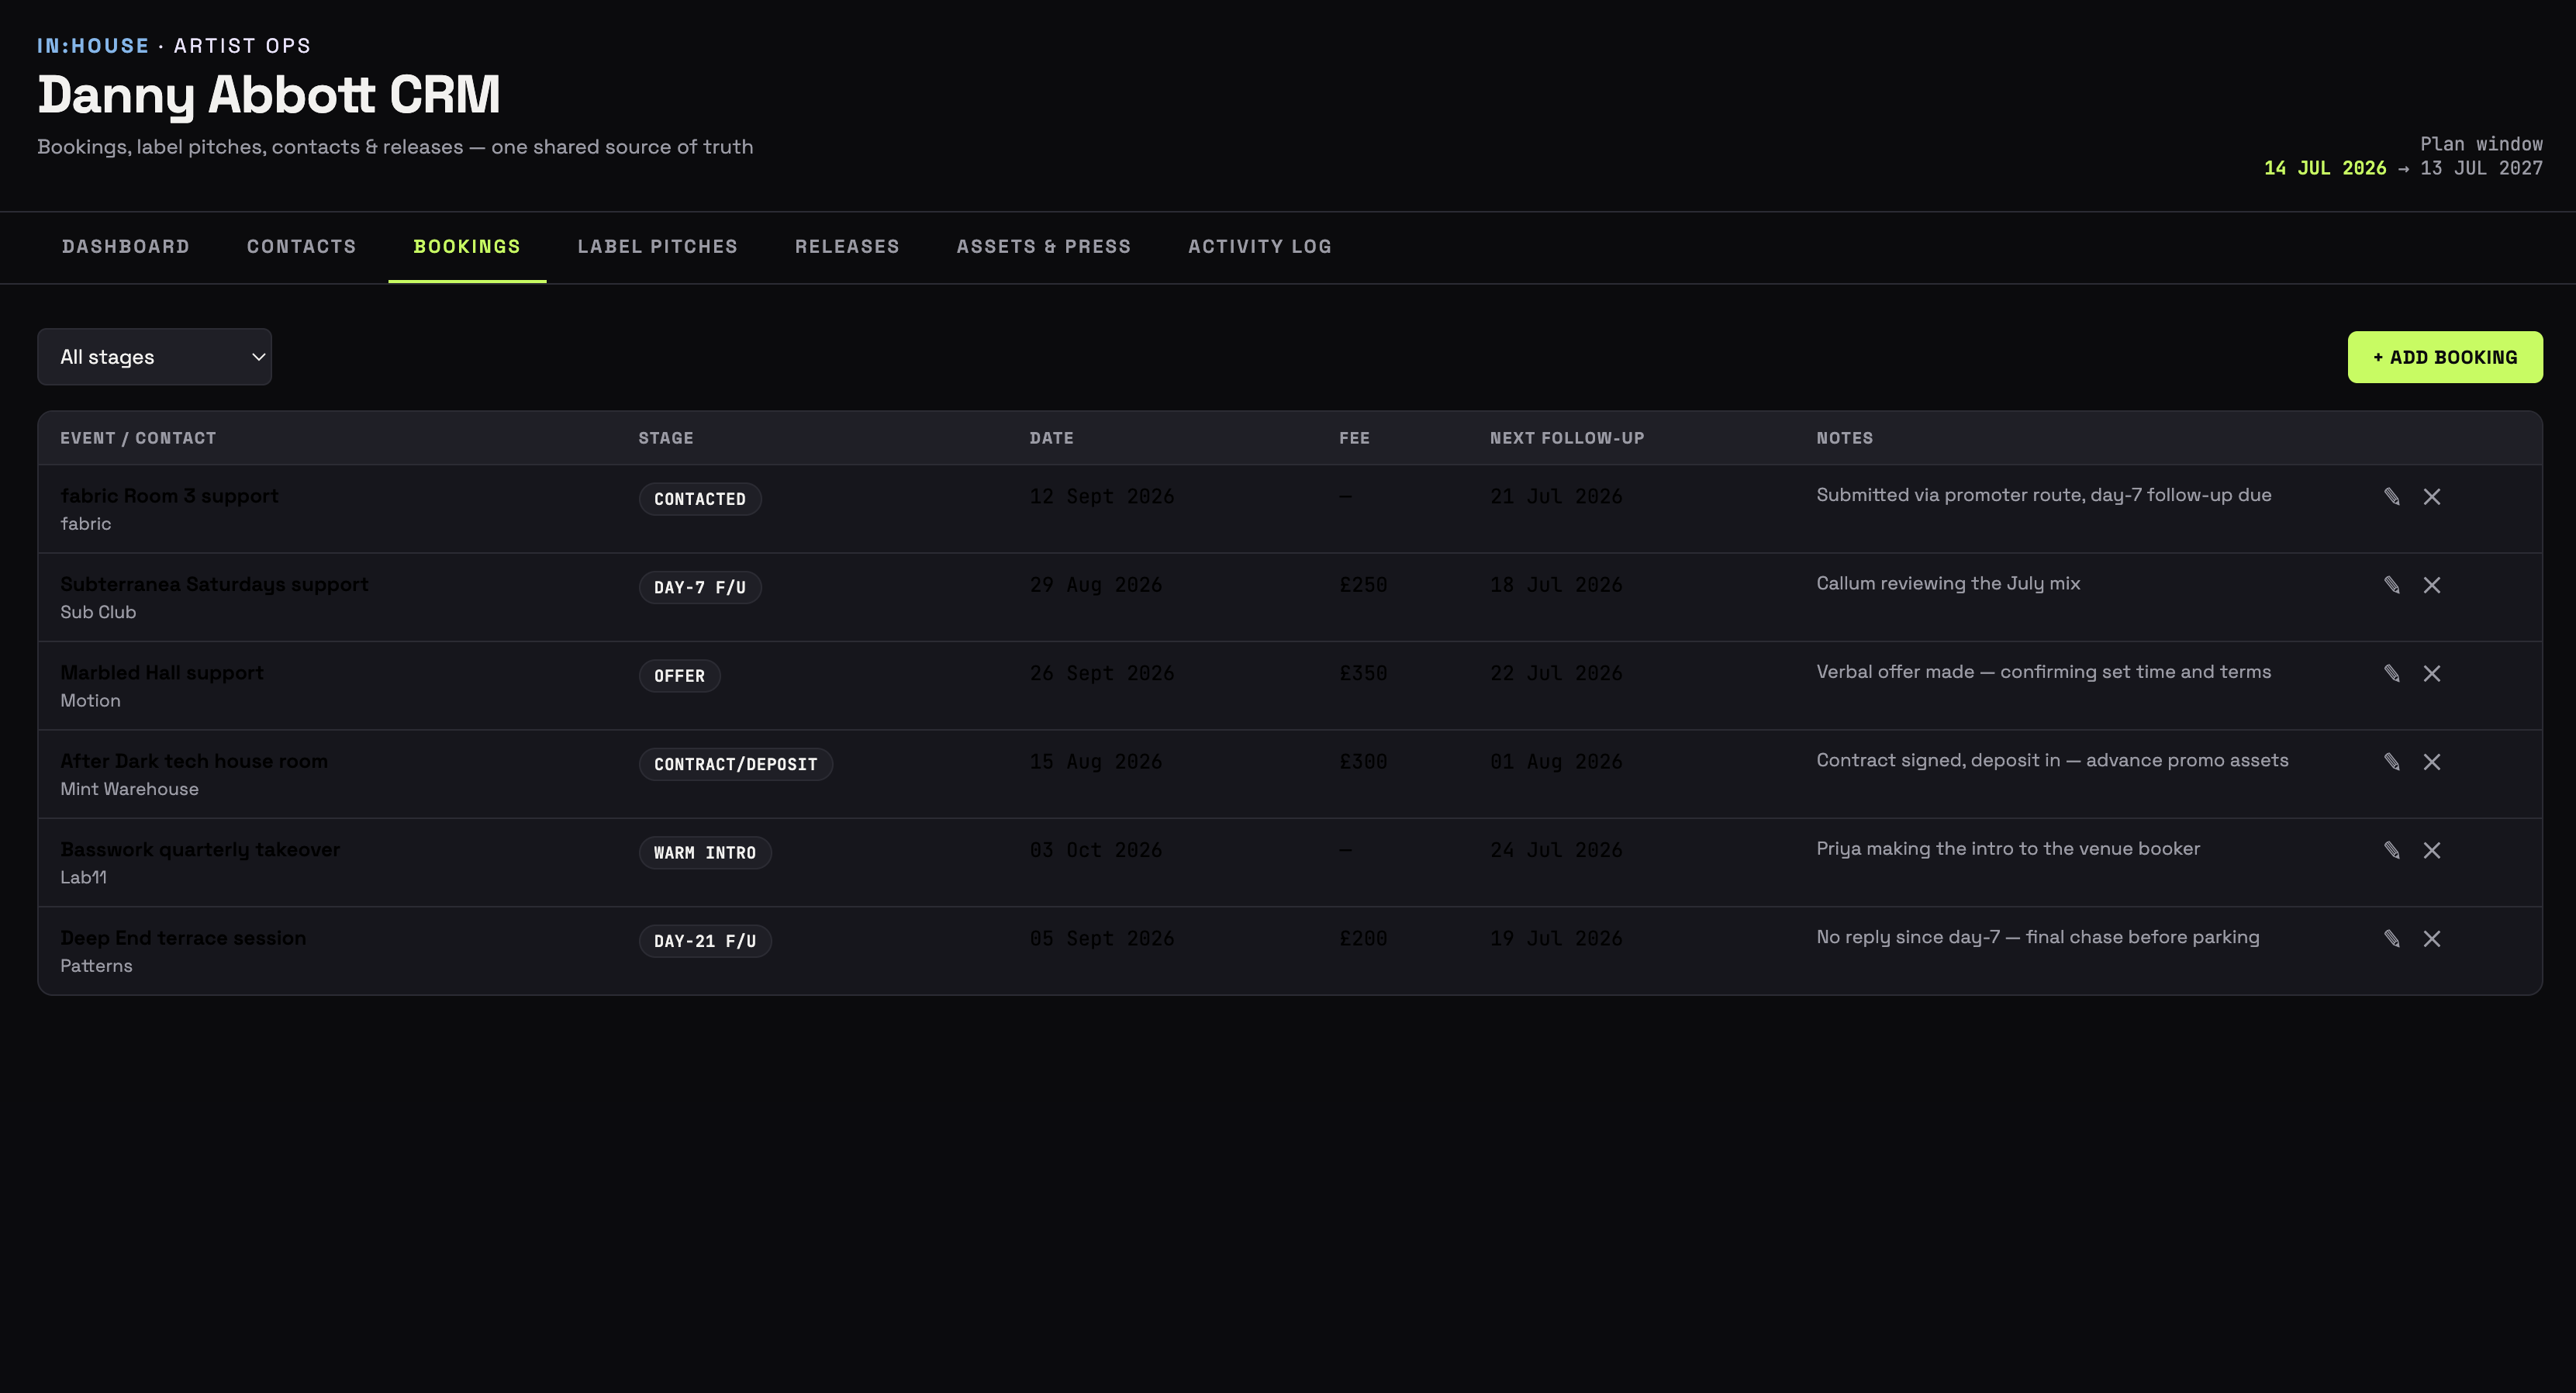Viewport: 2576px width, 1393px height.
Task: Delete the Deep End terrace session booking
Action: click(2432, 939)
